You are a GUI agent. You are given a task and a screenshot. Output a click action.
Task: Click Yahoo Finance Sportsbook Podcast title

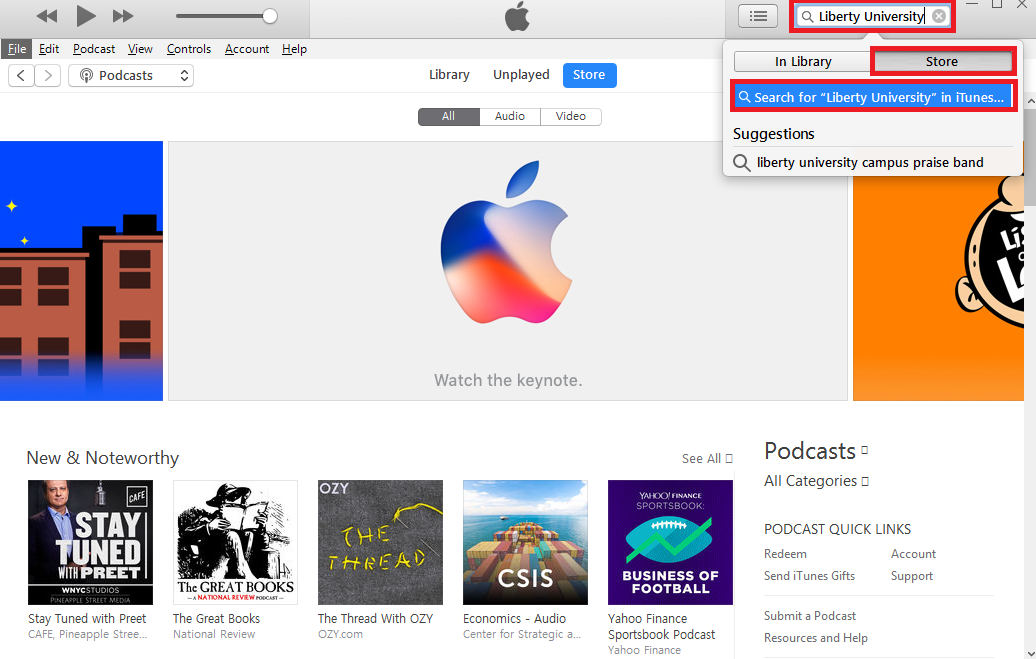click(x=661, y=627)
